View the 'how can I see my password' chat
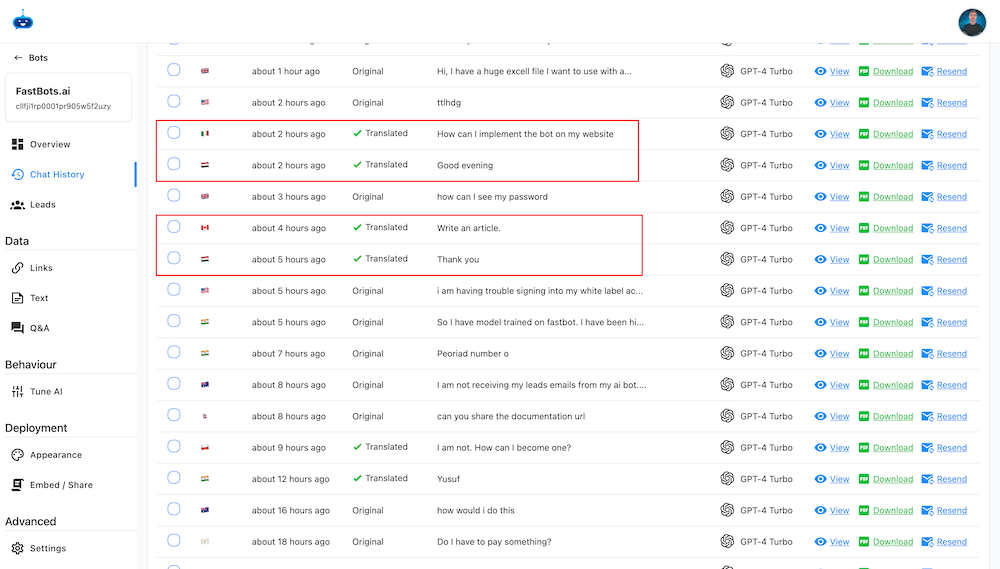 point(832,197)
